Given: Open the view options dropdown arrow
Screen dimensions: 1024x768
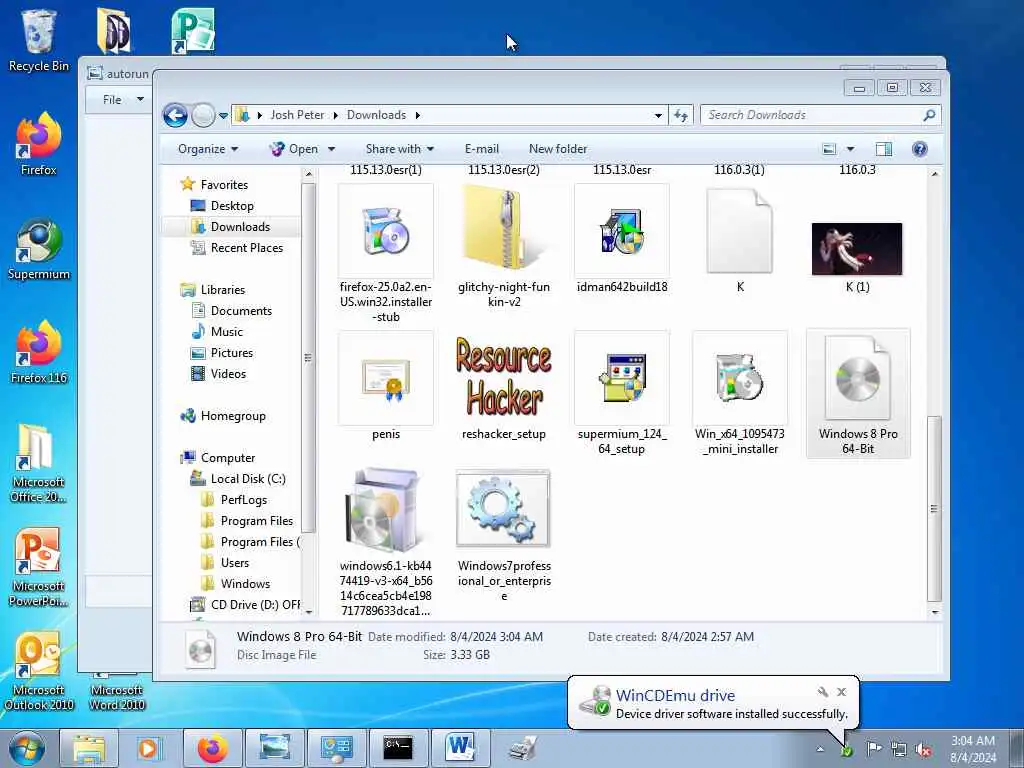Looking at the screenshot, I should tap(850, 149).
